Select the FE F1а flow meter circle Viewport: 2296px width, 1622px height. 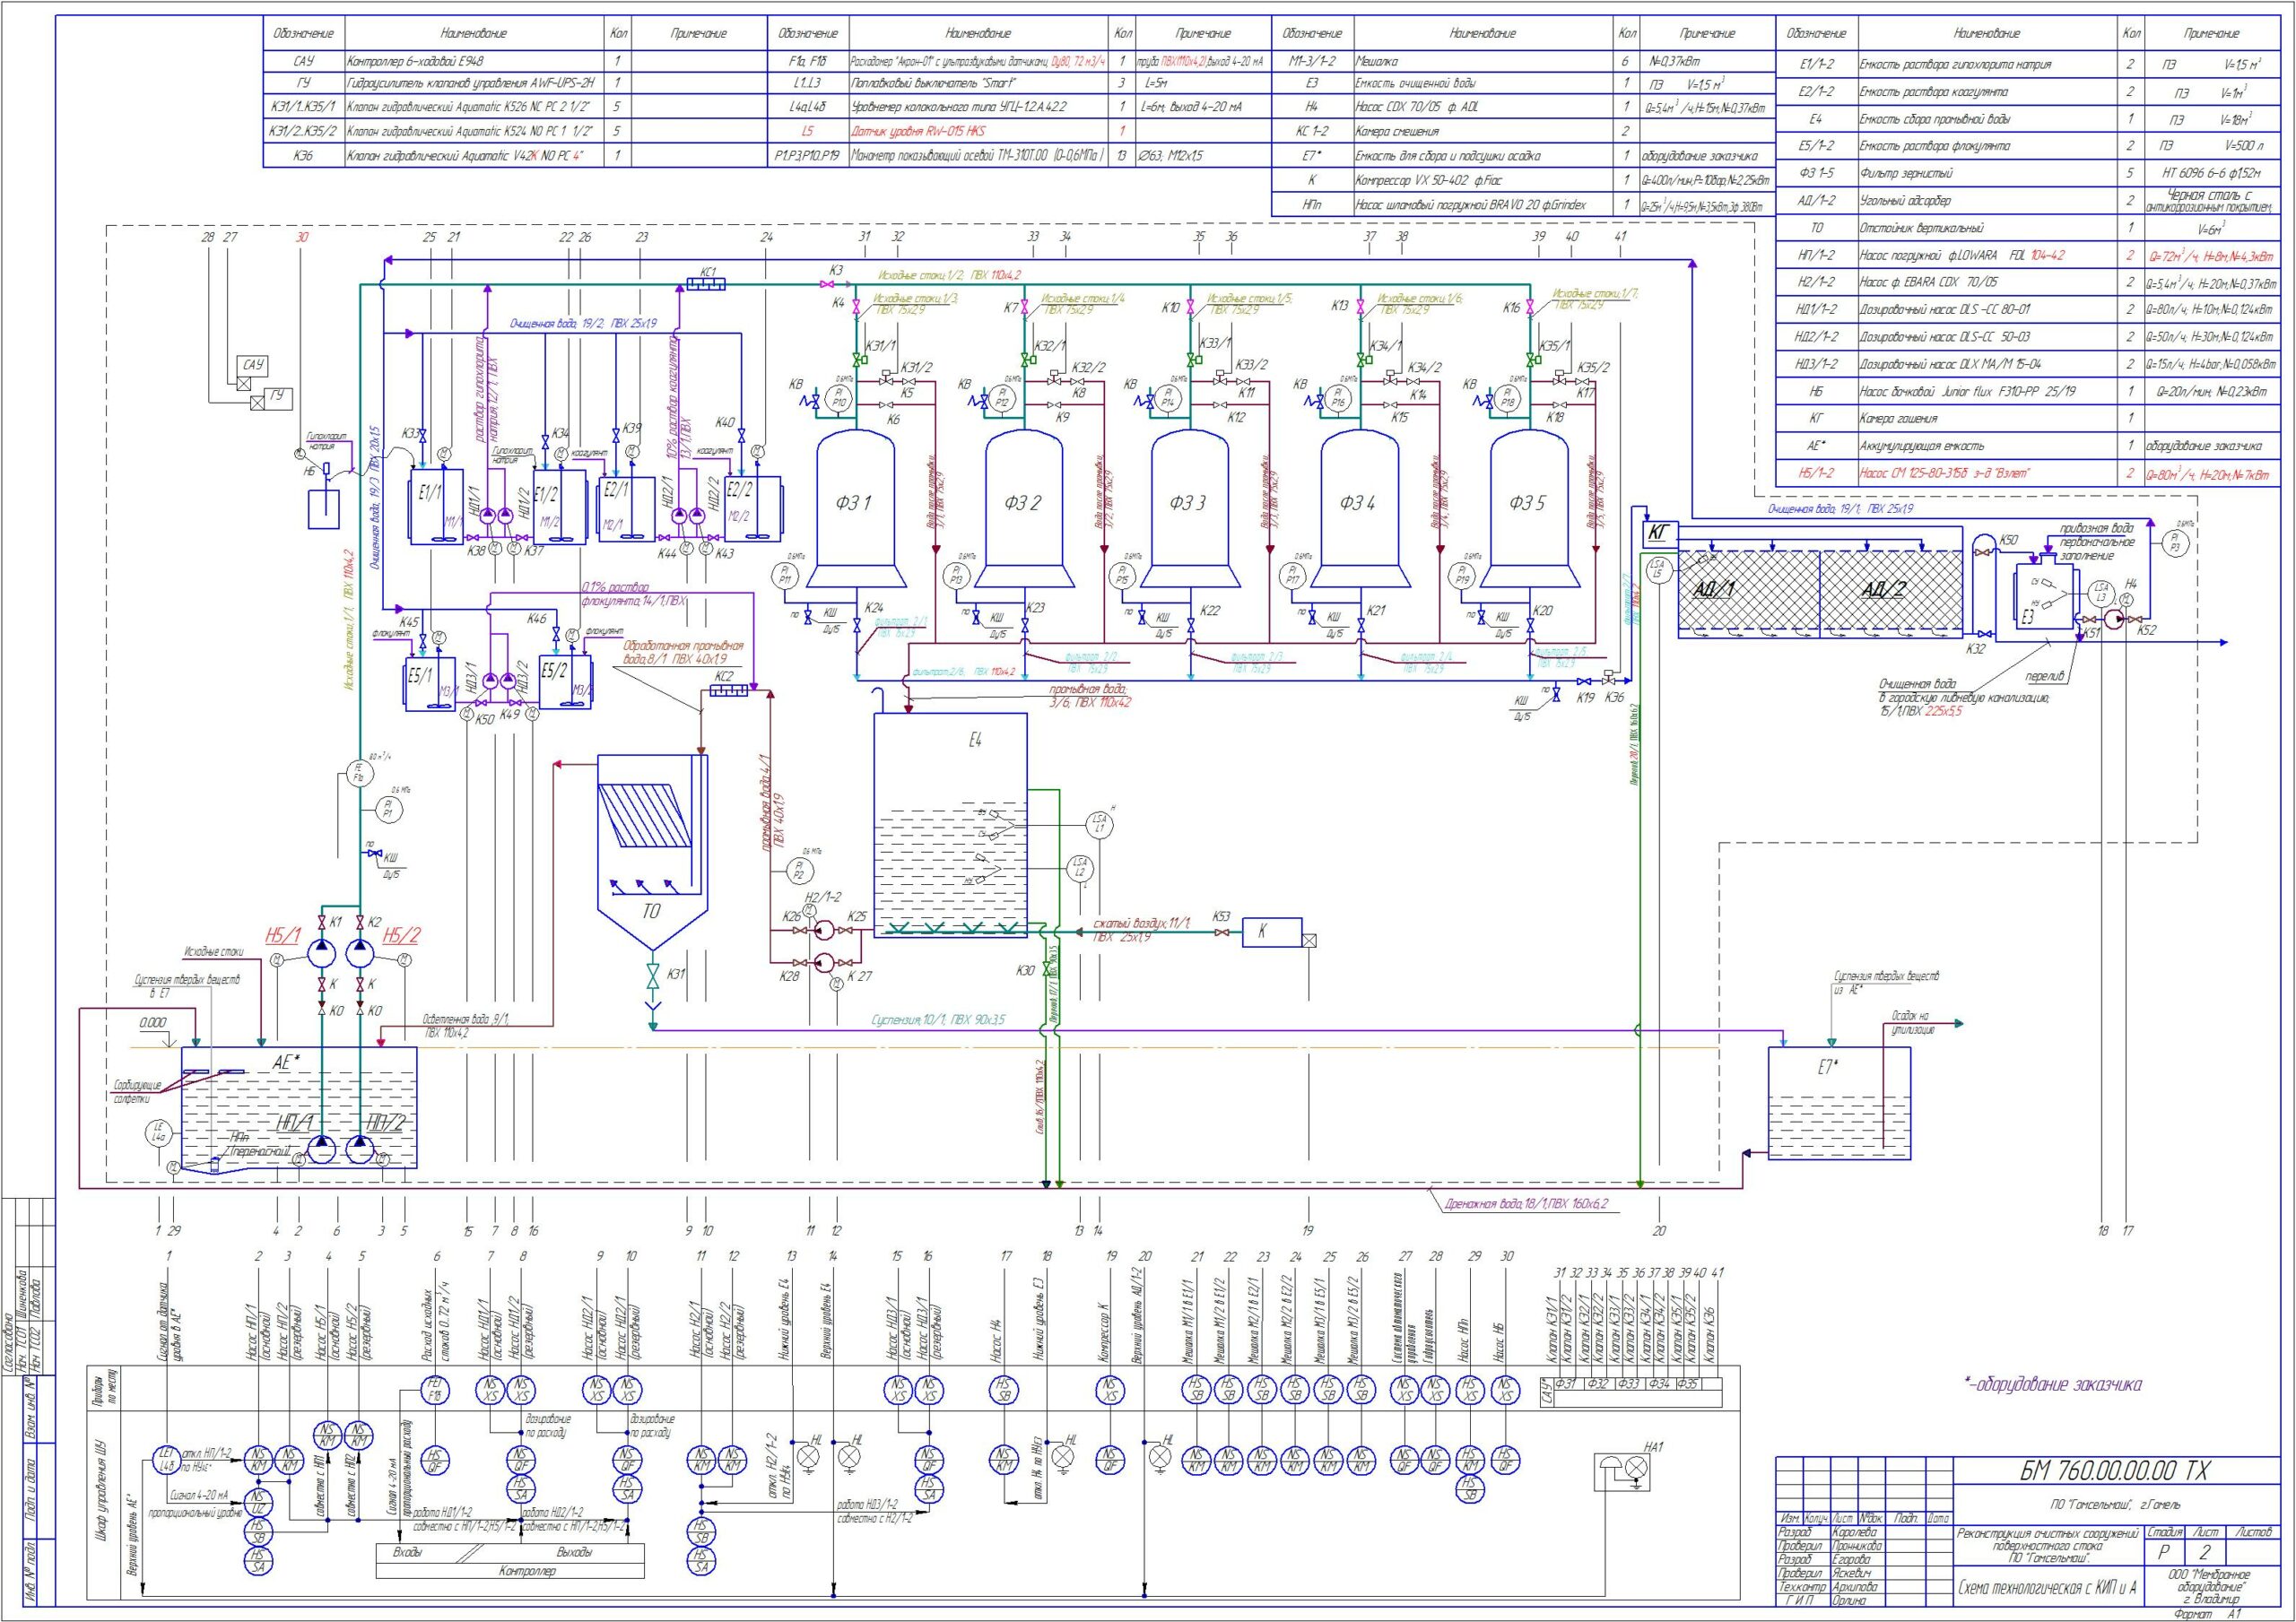coord(358,771)
